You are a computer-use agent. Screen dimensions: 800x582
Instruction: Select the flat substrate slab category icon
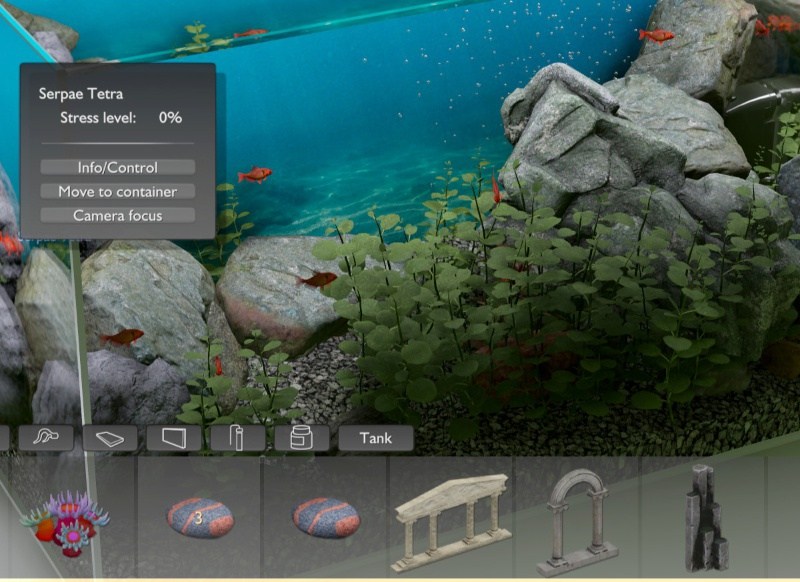(110, 438)
